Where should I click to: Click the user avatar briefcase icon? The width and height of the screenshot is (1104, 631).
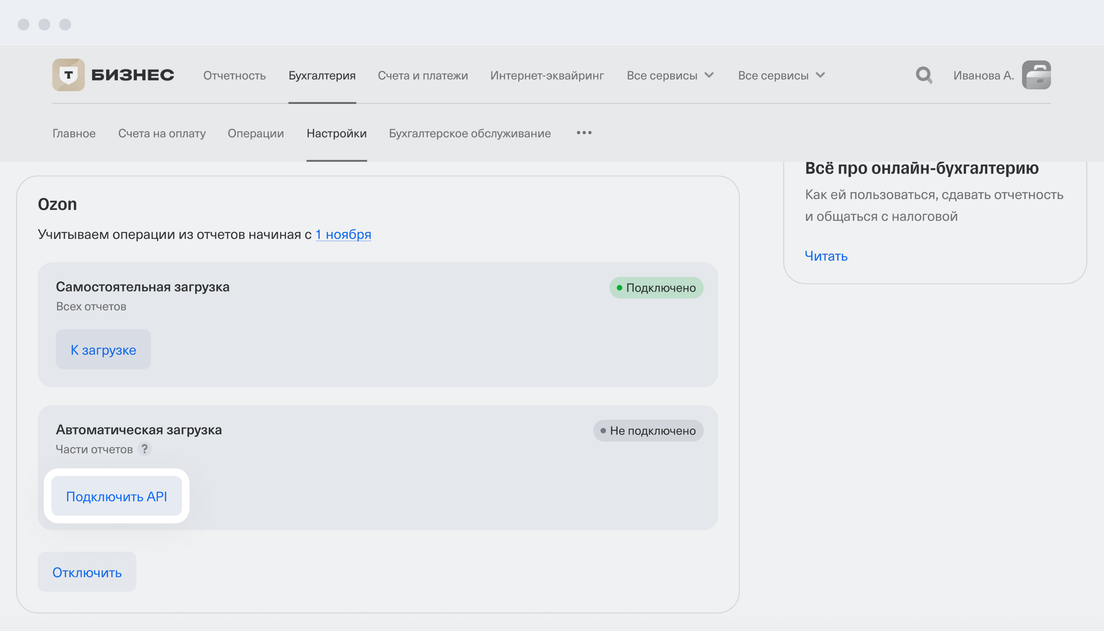(1036, 75)
